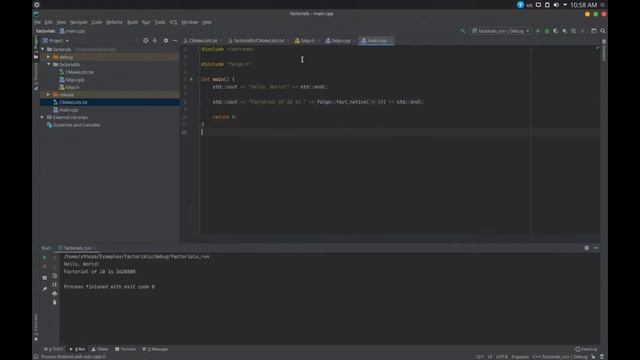
Task: Click the green Rerun icon in Run panel
Action: pos(44,258)
